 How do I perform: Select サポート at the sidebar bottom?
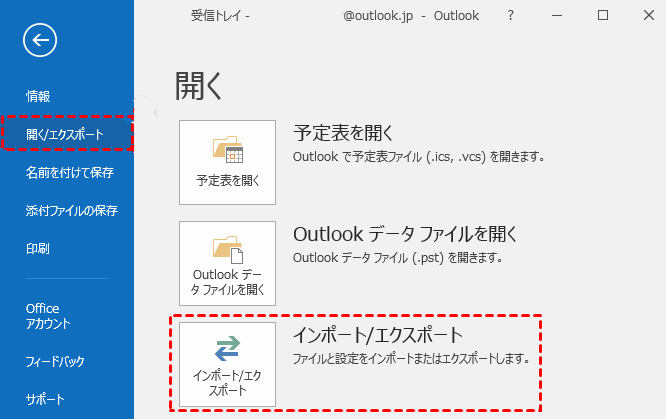[45, 399]
